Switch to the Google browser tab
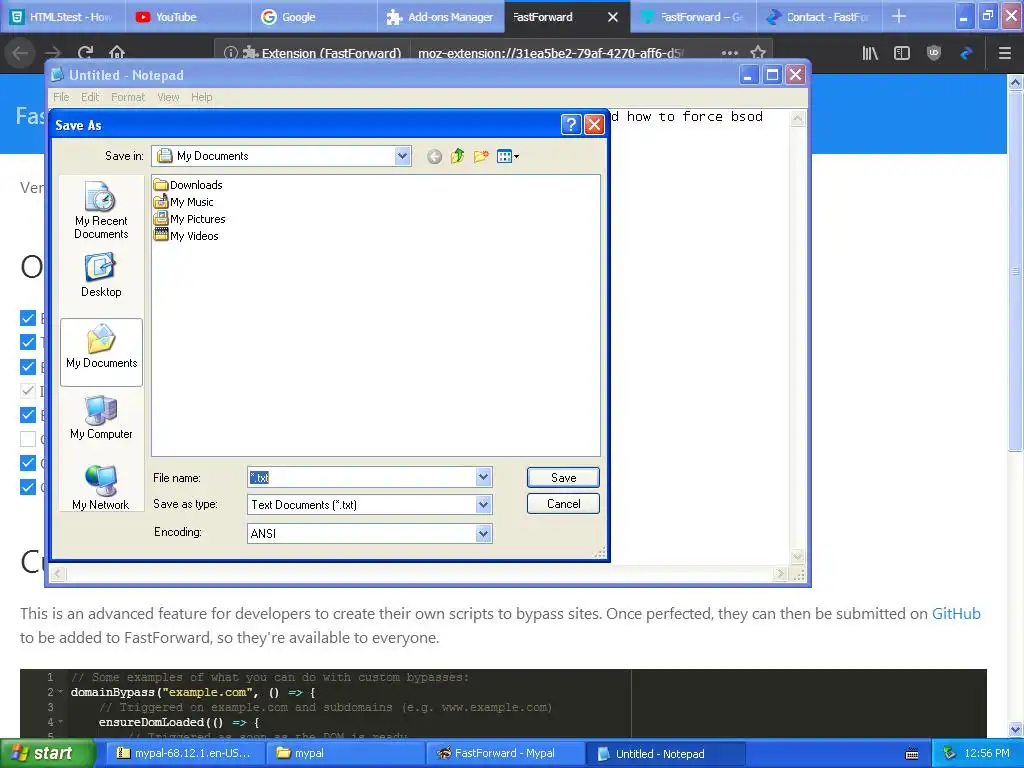The height and width of the screenshot is (768, 1024). (314, 17)
